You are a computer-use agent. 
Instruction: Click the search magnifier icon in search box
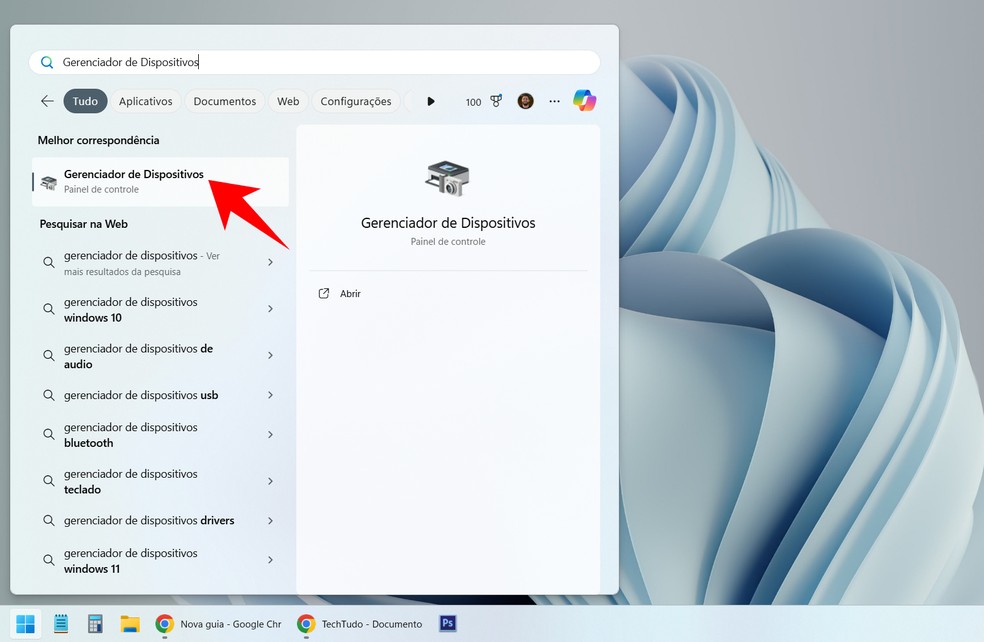coord(47,62)
